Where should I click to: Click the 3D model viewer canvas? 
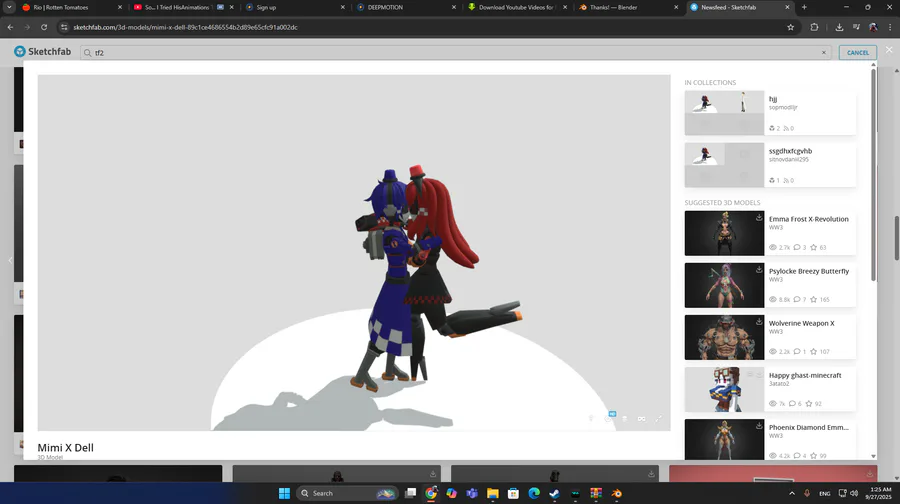354,253
